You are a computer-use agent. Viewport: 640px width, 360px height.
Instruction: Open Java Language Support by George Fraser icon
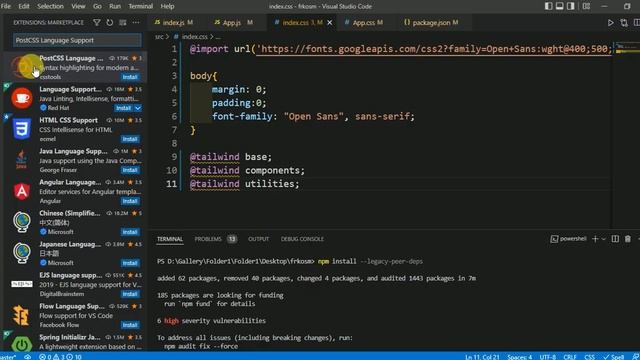[22, 160]
